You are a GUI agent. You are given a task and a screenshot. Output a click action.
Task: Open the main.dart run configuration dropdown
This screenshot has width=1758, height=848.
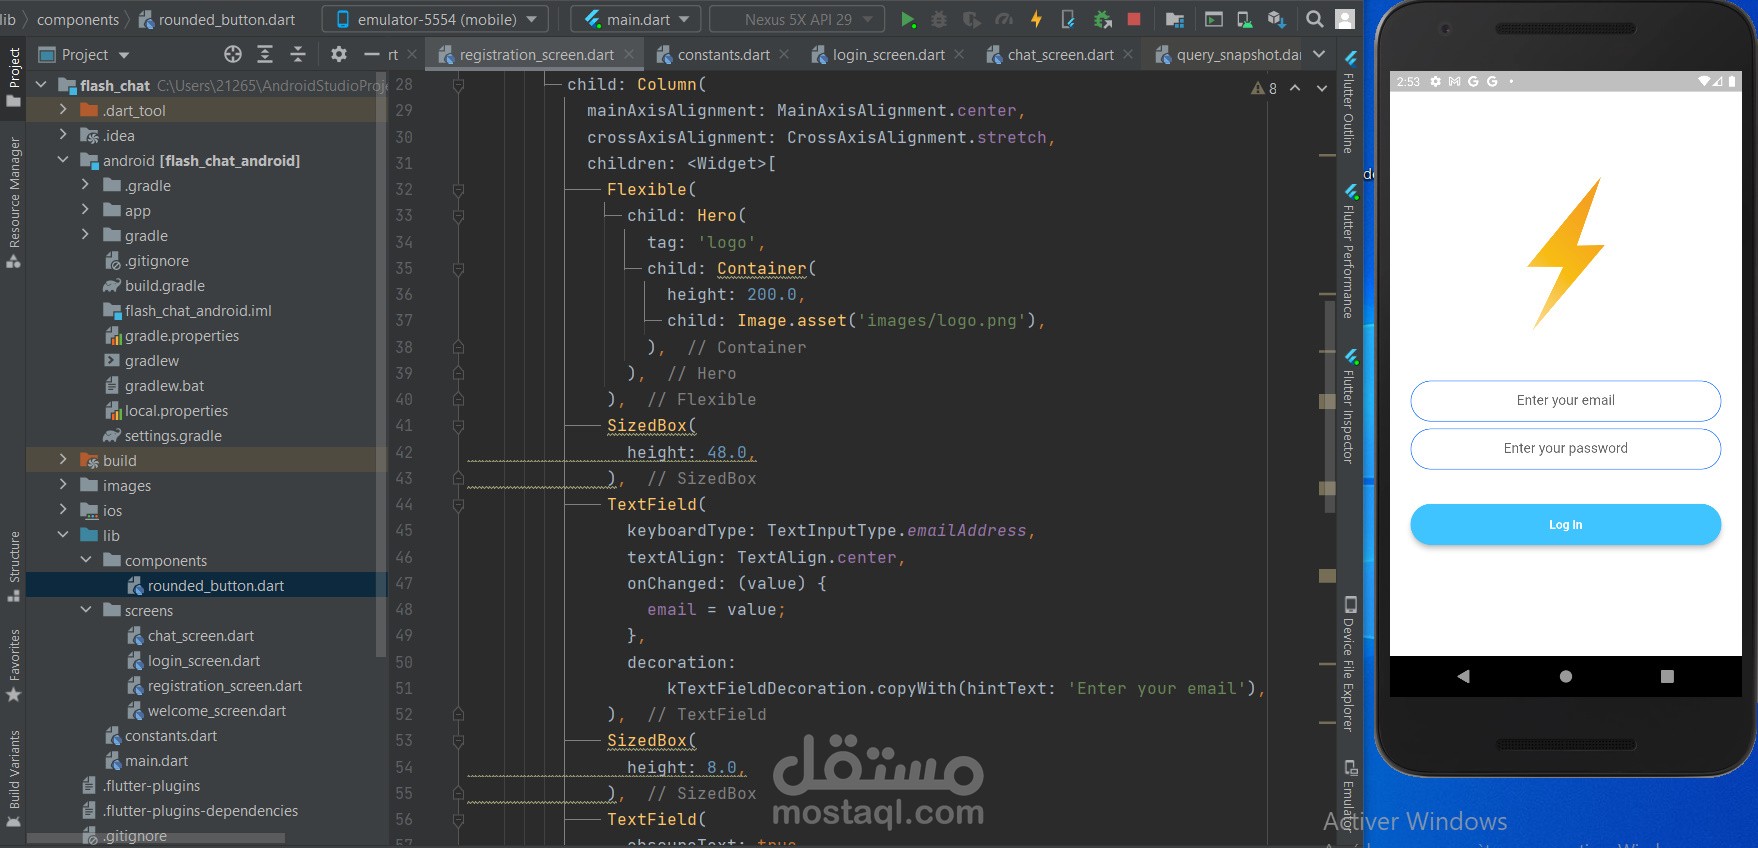click(x=636, y=19)
